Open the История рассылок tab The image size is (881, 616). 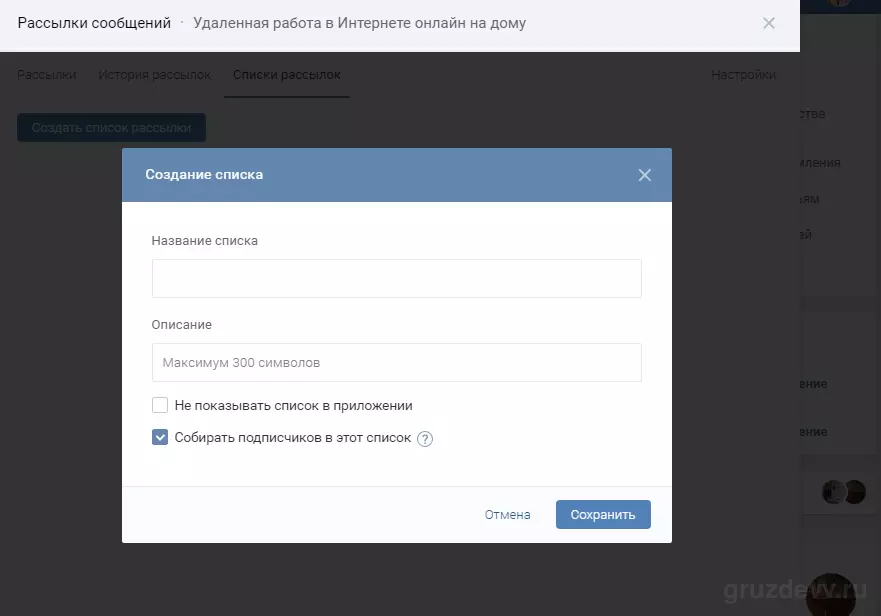(155, 75)
